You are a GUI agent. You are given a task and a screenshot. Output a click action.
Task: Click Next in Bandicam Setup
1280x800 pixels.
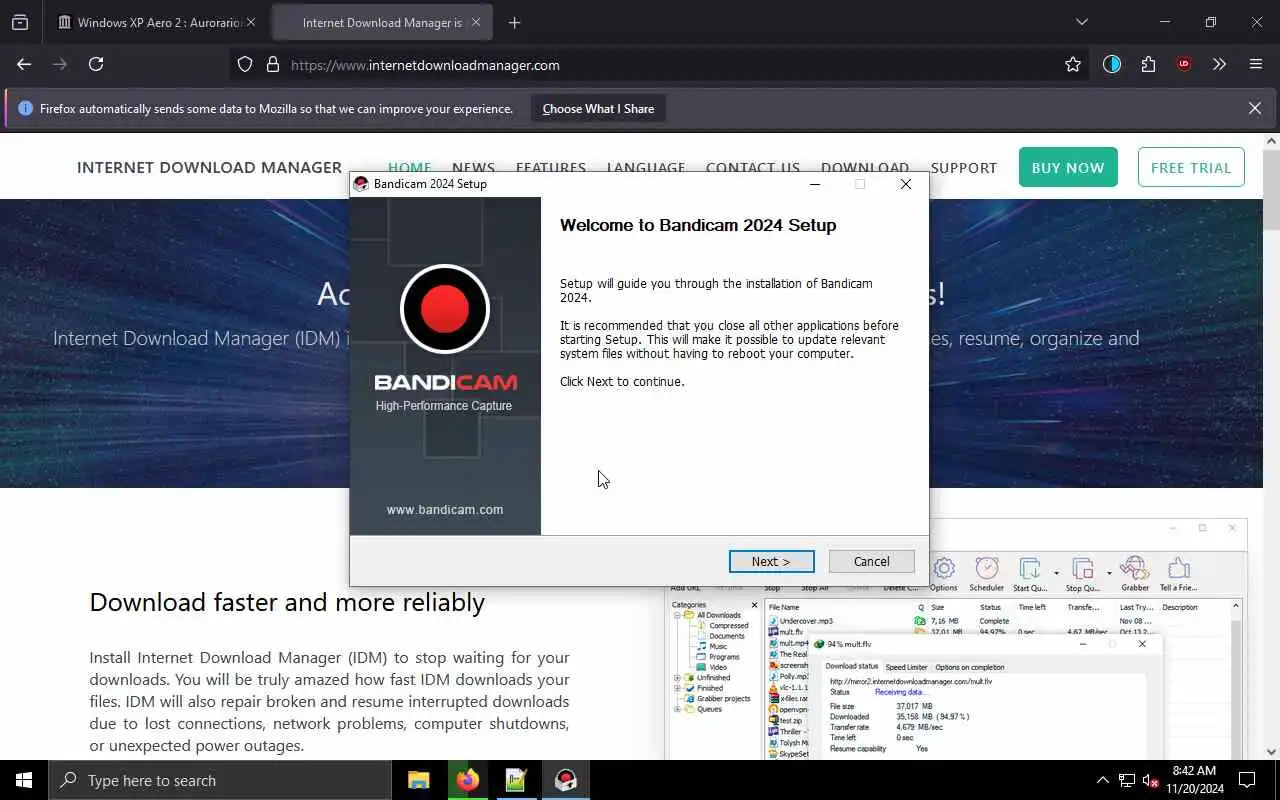click(x=771, y=561)
